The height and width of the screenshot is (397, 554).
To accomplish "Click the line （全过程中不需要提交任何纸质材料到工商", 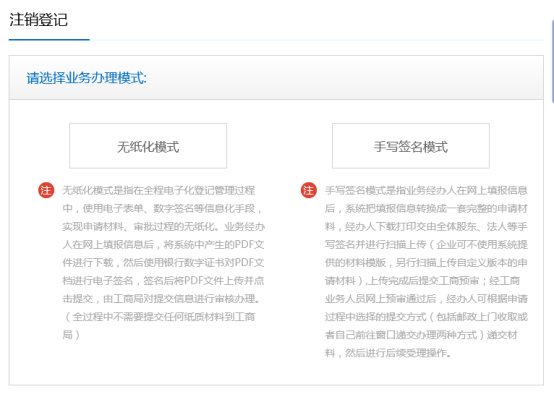I will tap(159, 317).
